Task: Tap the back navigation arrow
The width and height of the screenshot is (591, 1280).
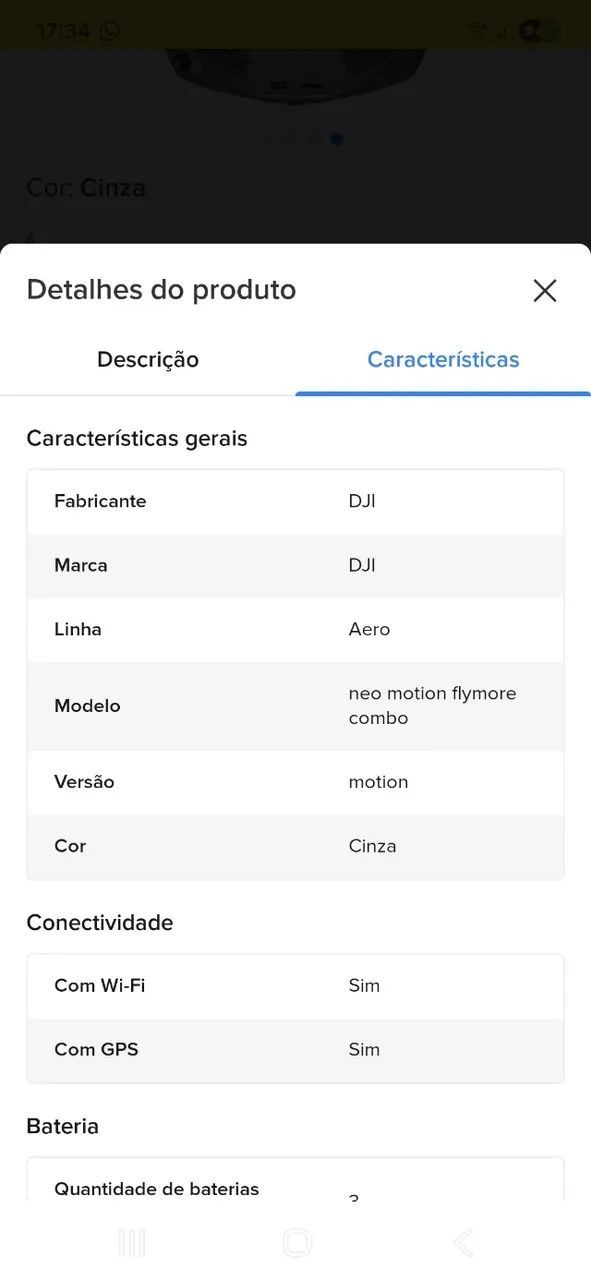Action: click(x=462, y=1242)
